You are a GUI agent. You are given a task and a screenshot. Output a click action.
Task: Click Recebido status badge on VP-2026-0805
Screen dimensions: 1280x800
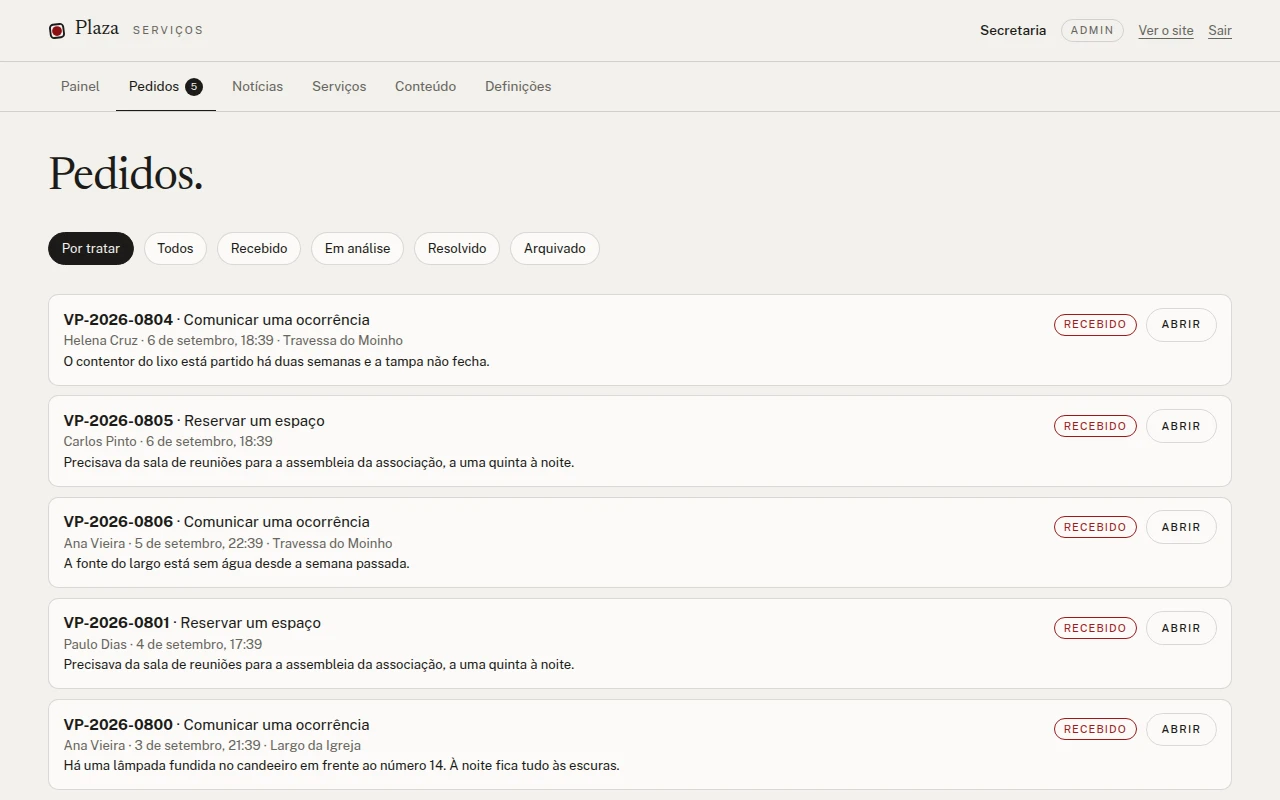1095,426
